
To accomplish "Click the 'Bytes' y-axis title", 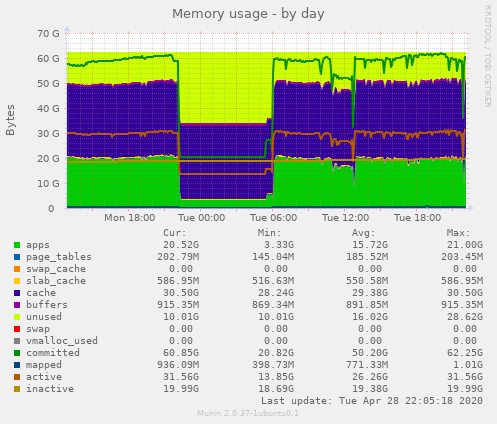I will (x=11, y=120).
